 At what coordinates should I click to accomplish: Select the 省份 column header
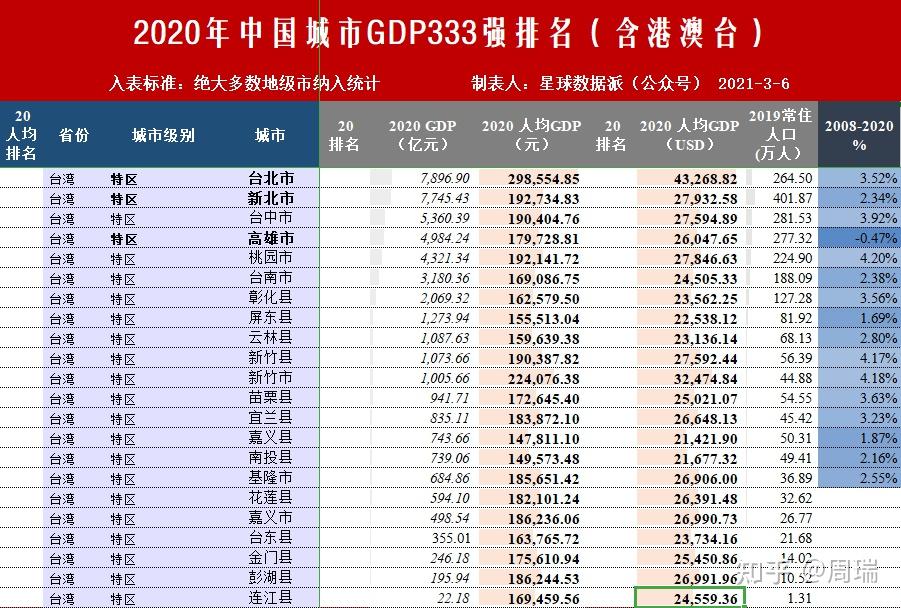(76, 134)
